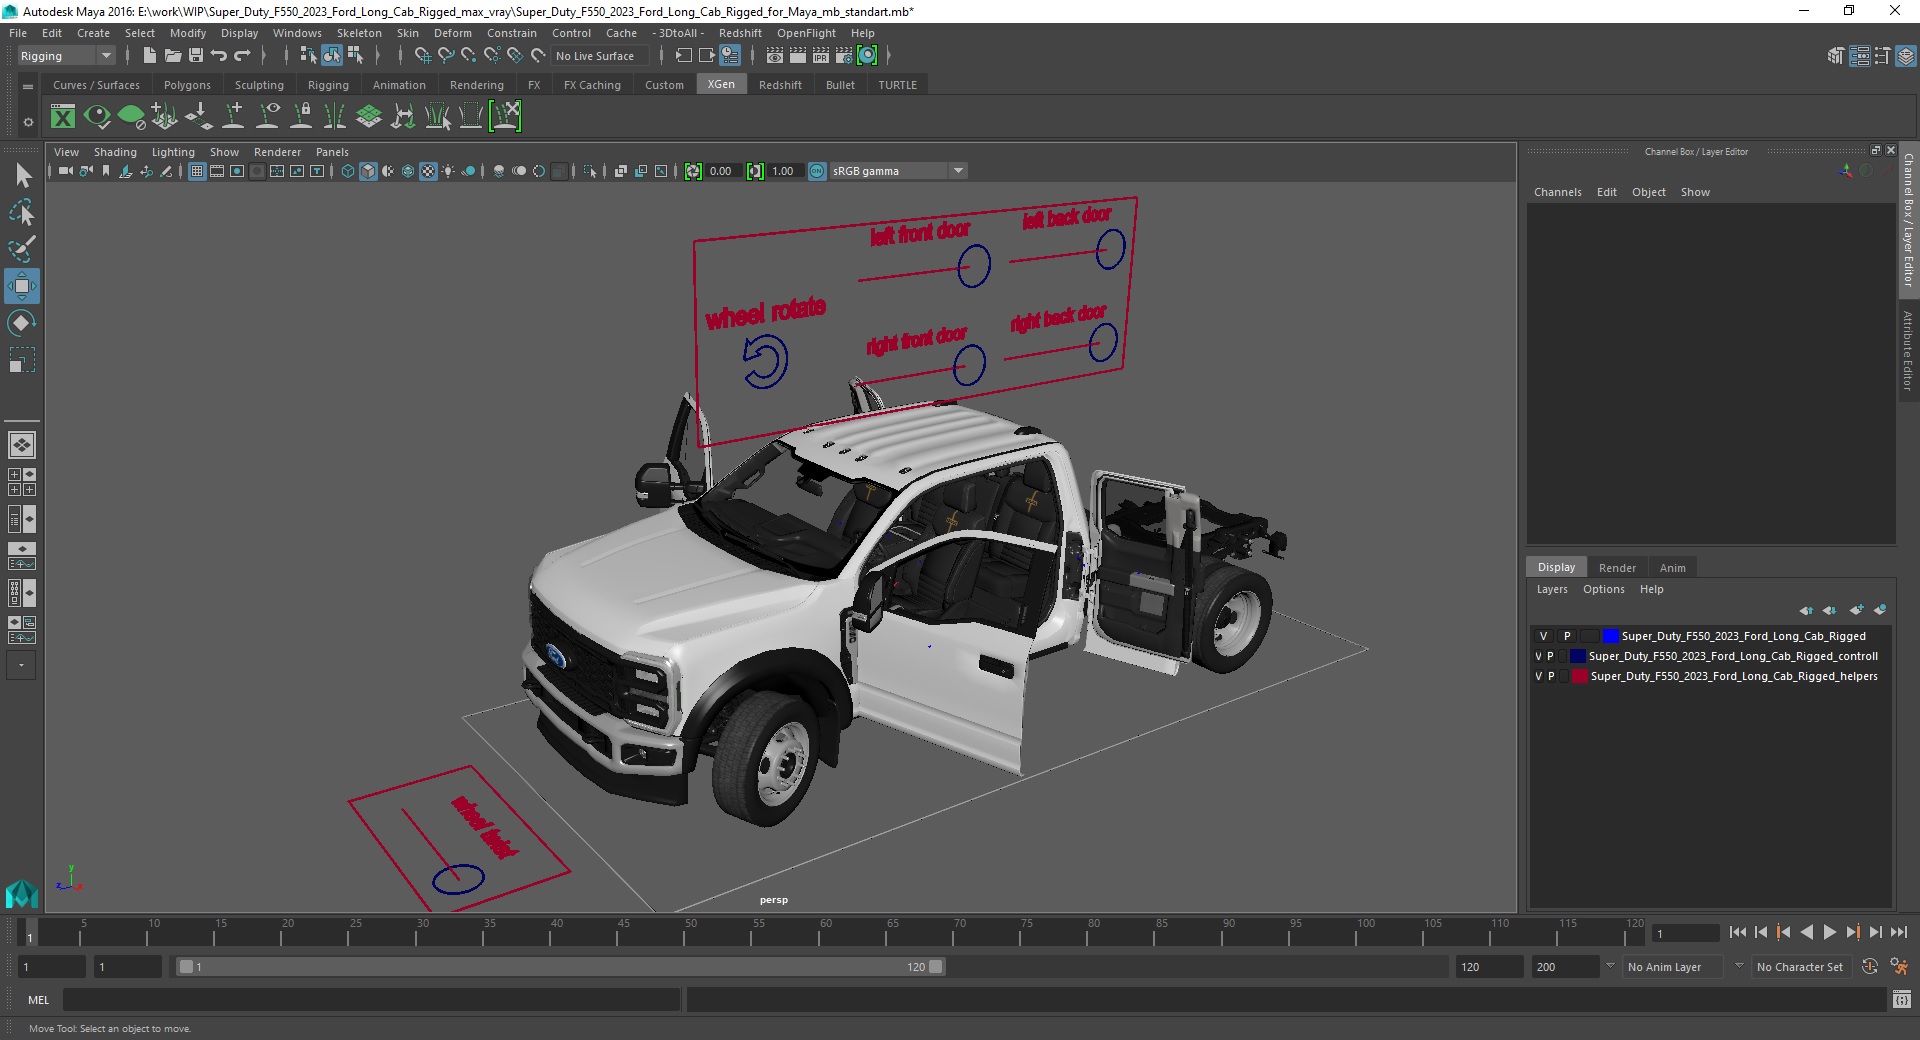Play the animation forwards

[1829, 932]
